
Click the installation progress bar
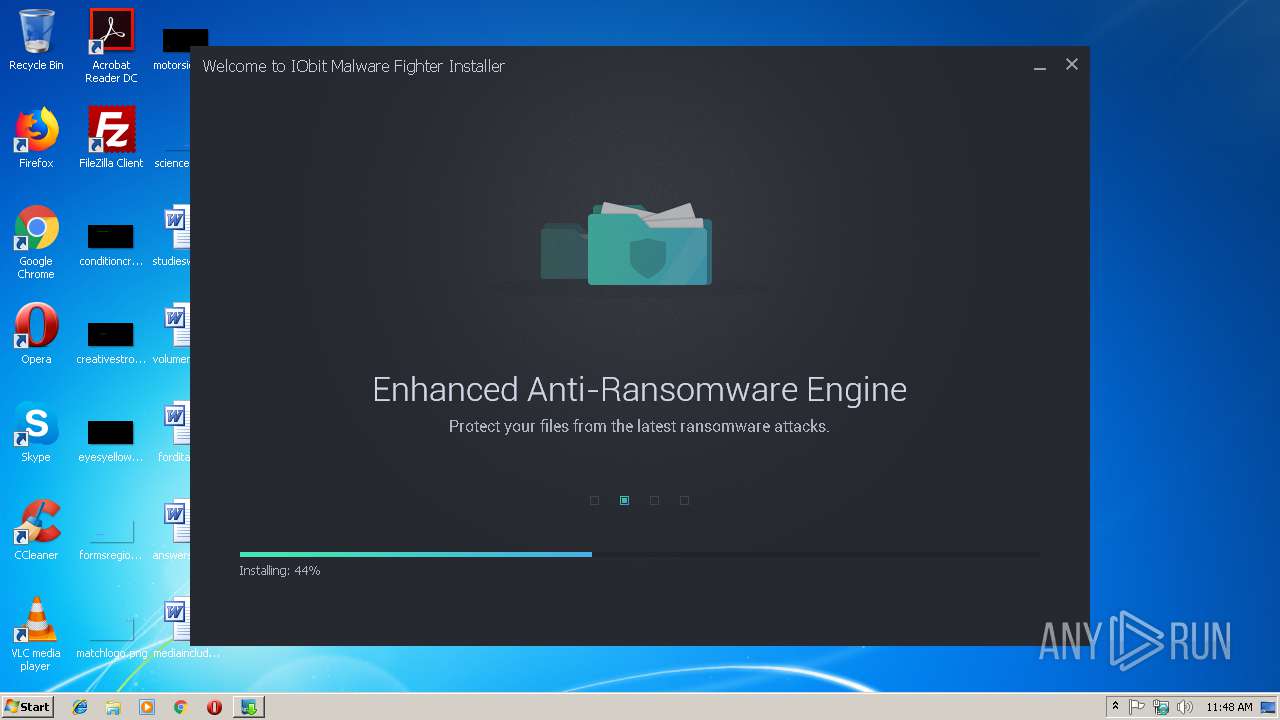[639, 554]
